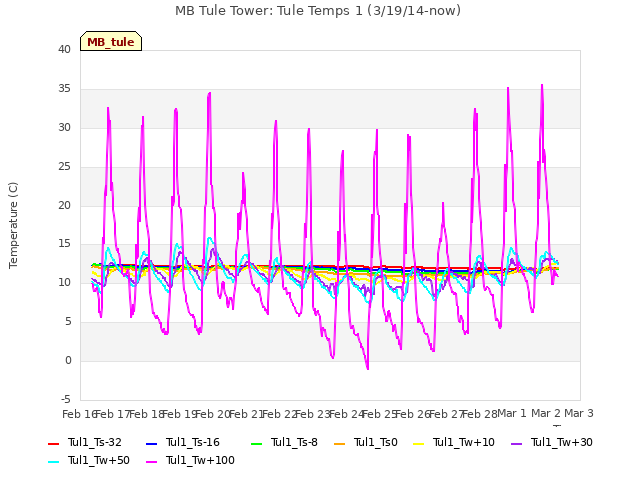Click the Feb 24 x-axis label

point(346,414)
